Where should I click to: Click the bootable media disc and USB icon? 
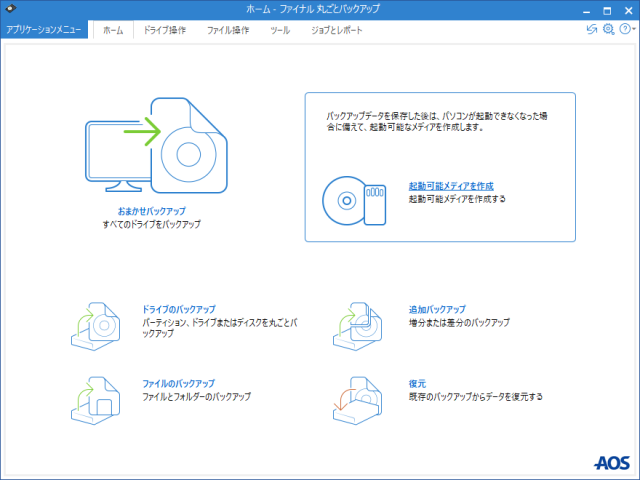pos(354,200)
